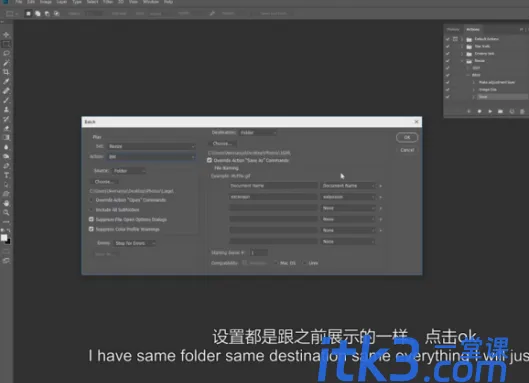Click the Begin recording icon in Actions panel
The height and width of the screenshot is (383, 529).
point(479,111)
